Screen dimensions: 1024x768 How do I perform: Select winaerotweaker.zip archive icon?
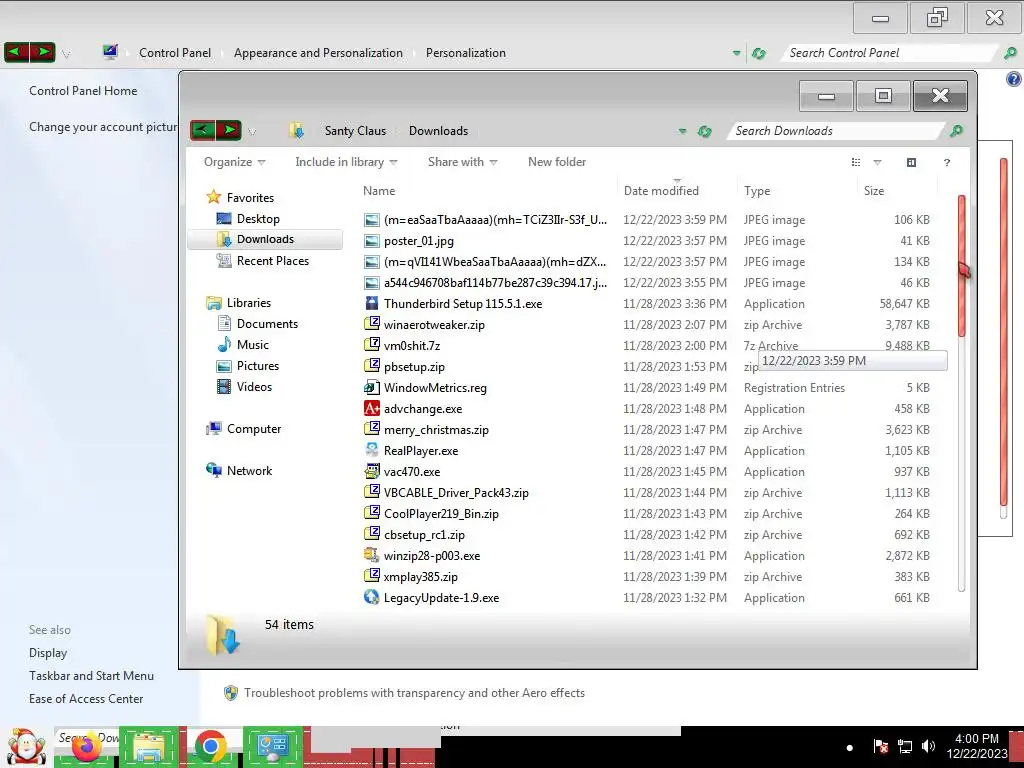tap(372, 325)
